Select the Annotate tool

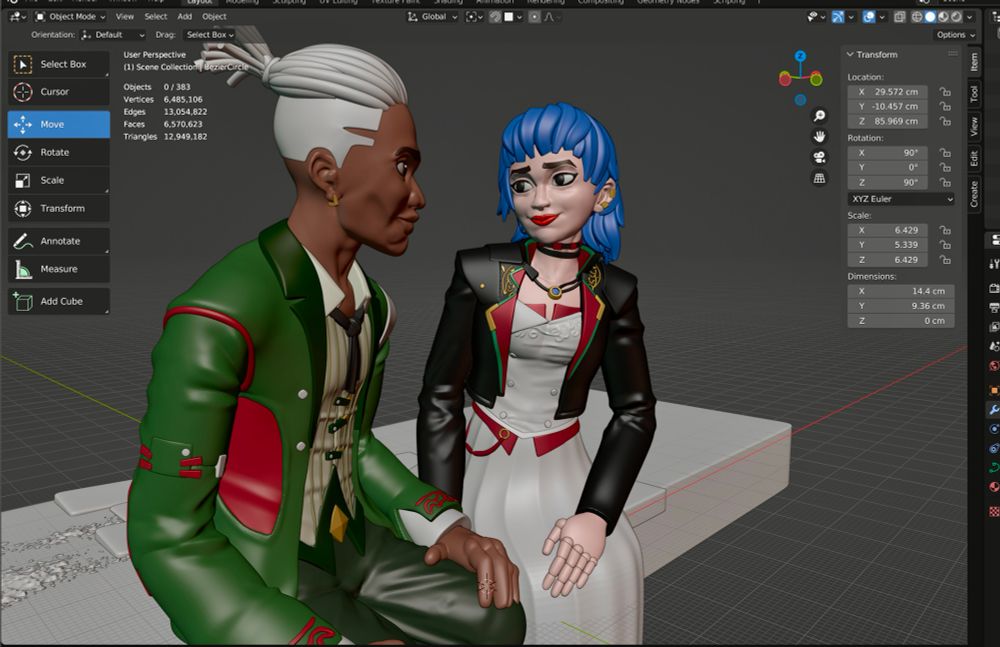pos(59,241)
